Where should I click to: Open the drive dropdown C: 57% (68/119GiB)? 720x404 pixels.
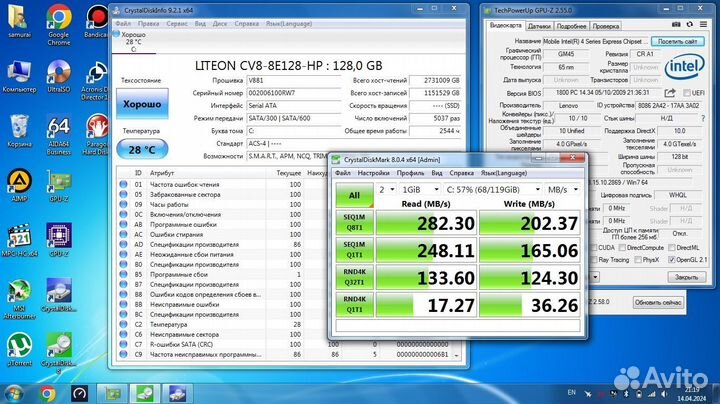coord(493,190)
